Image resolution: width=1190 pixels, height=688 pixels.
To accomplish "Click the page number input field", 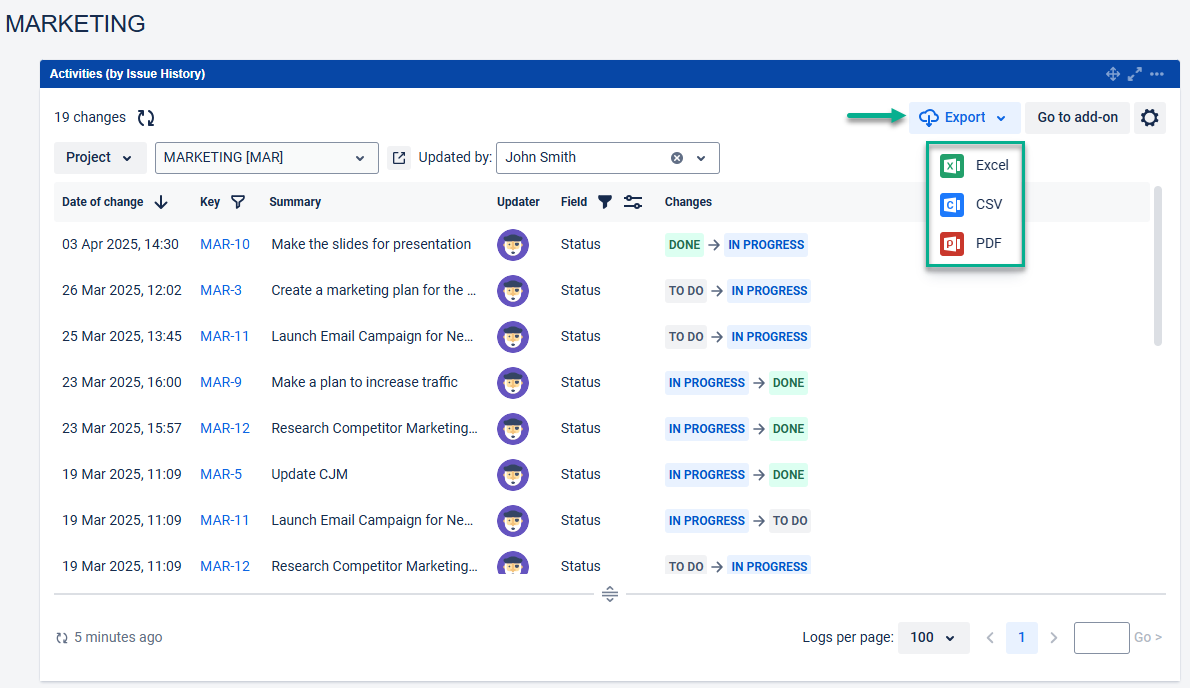I will 1101,638.
